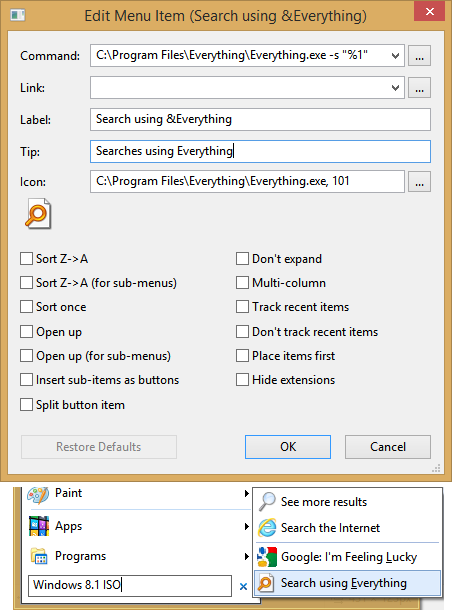Clear the search box with the blue X

coord(243,586)
